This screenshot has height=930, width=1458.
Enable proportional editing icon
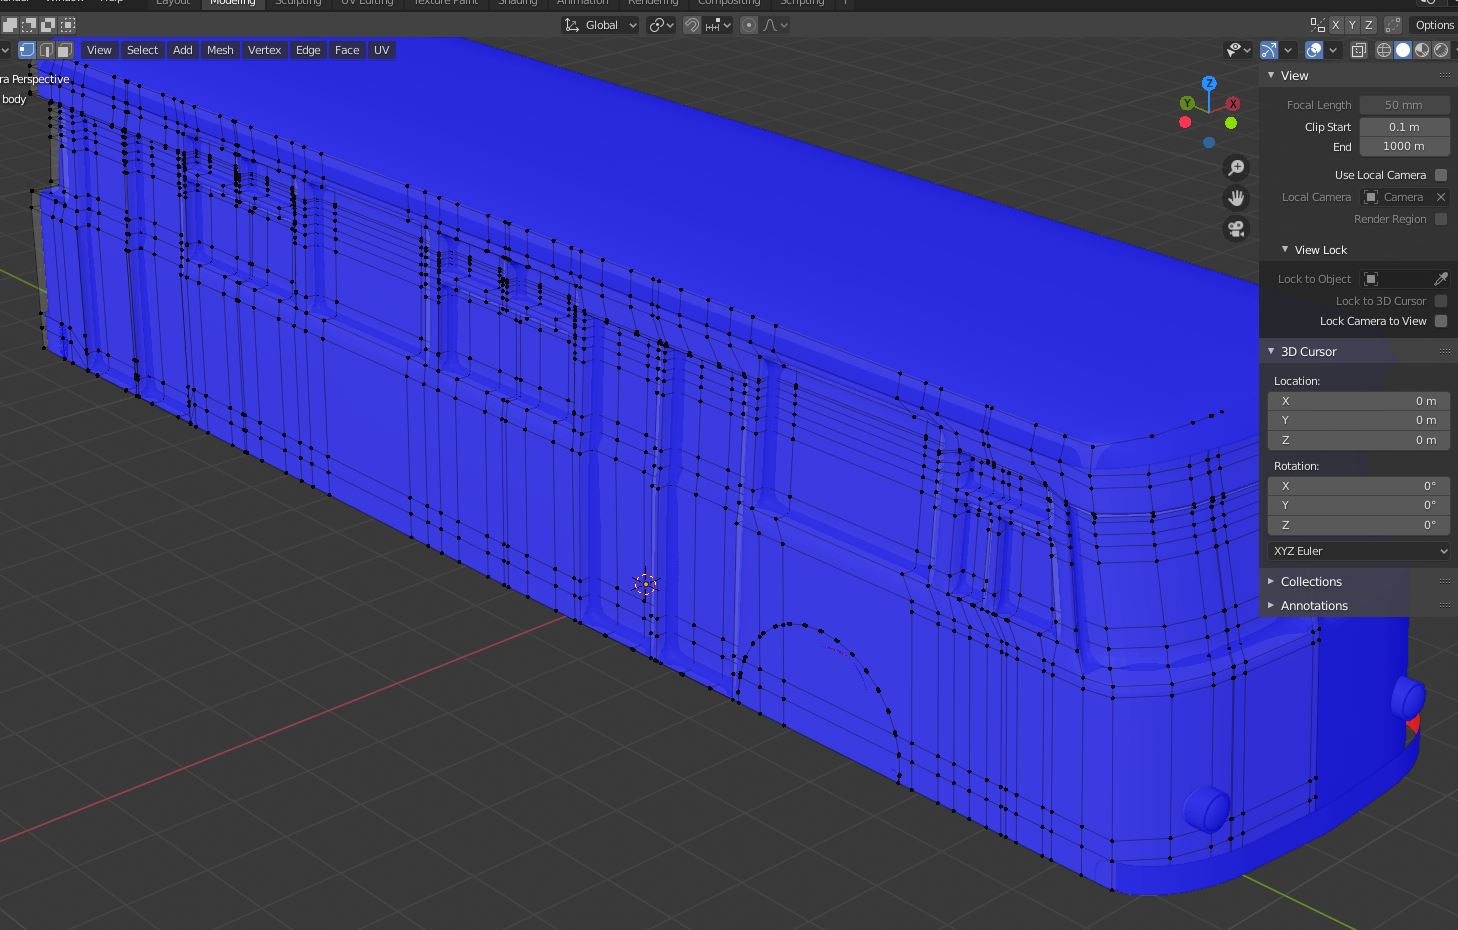pos(749,25)
